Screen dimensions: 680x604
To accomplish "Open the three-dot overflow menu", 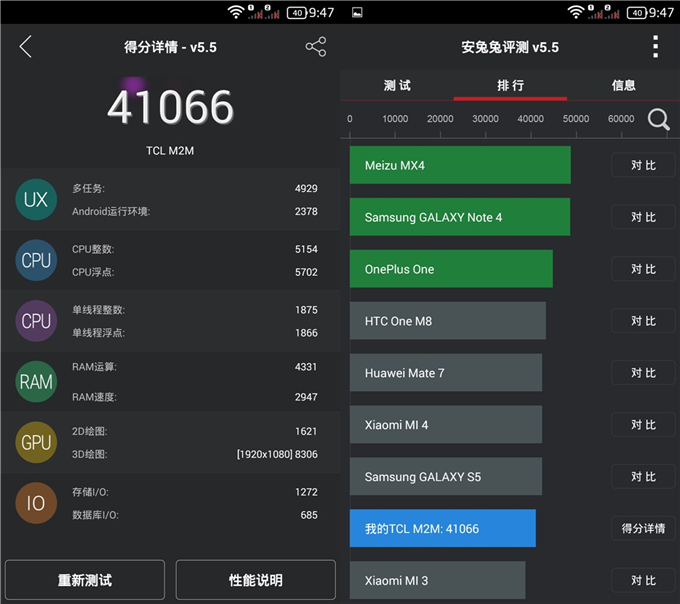I will click(655, 47).
